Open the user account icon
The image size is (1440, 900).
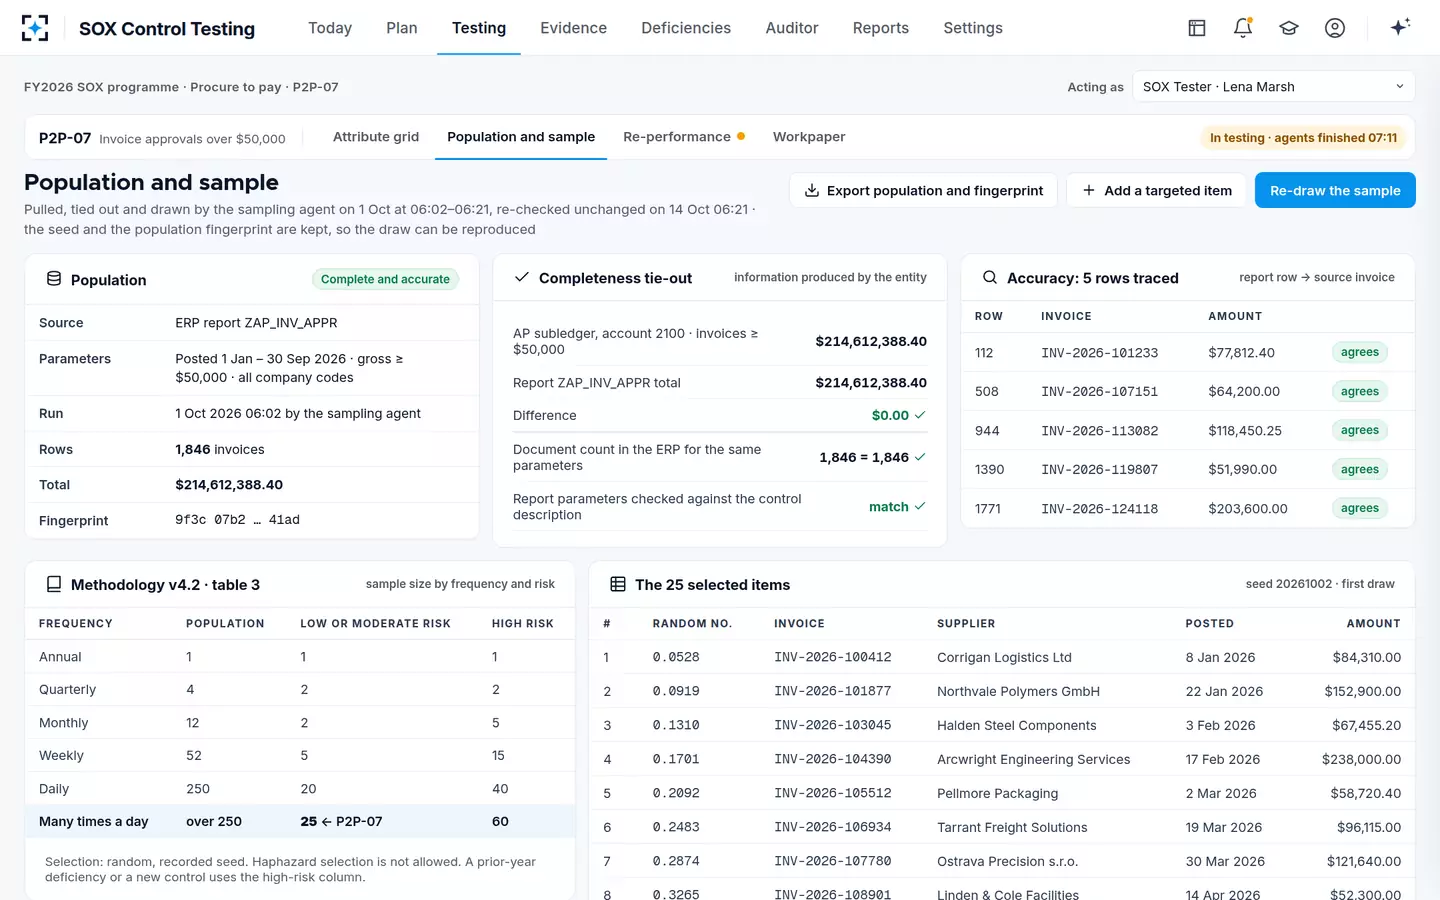pos(1335,28)
